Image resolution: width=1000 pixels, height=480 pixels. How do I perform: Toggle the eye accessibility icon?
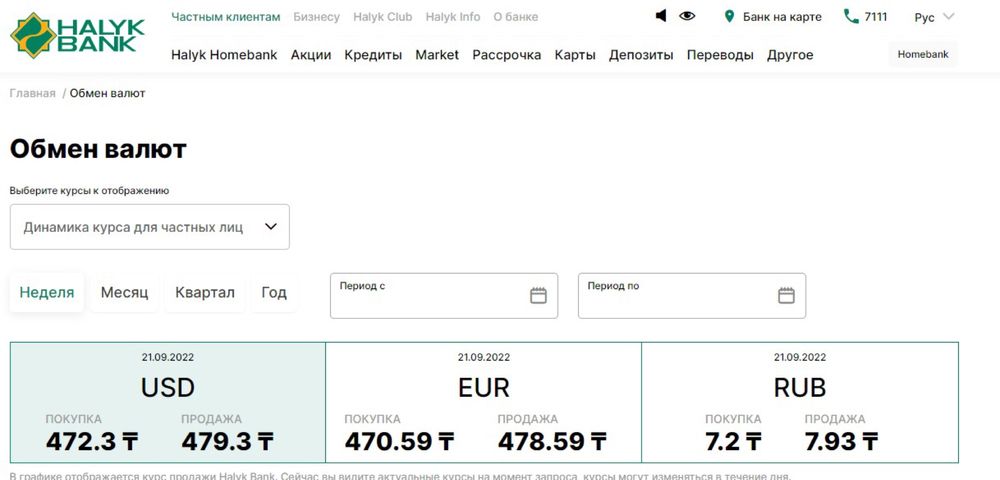pyautogui.click(x=687, y=16)
